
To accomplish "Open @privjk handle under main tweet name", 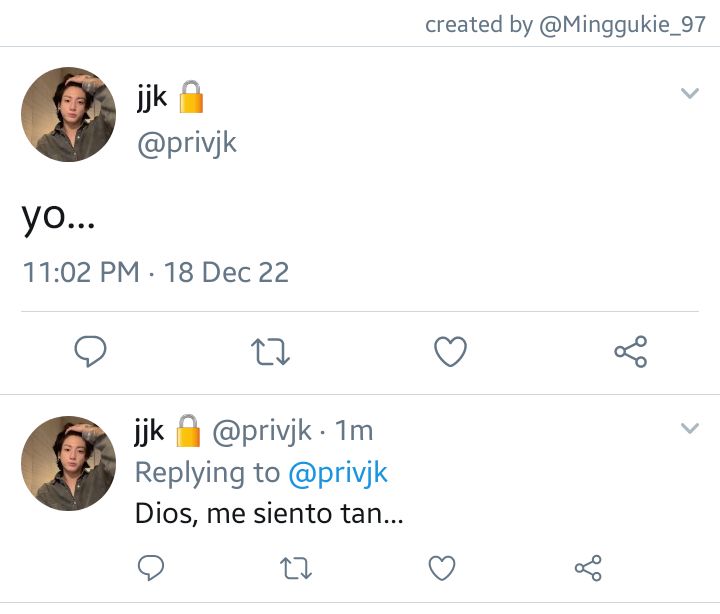I will pyautogui.click(x=187, y=143).
